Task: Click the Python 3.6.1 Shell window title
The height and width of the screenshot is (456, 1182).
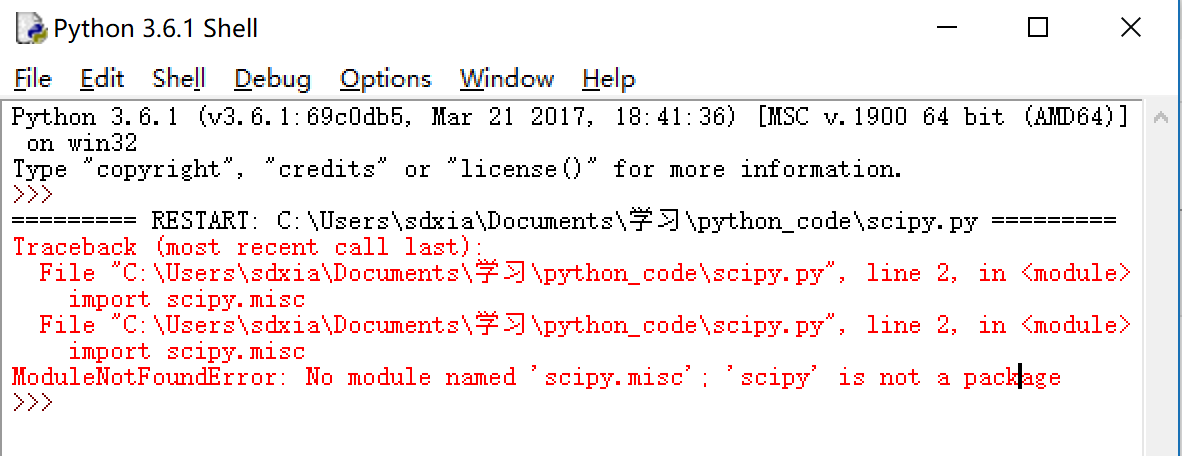Action: click(156, 29)
